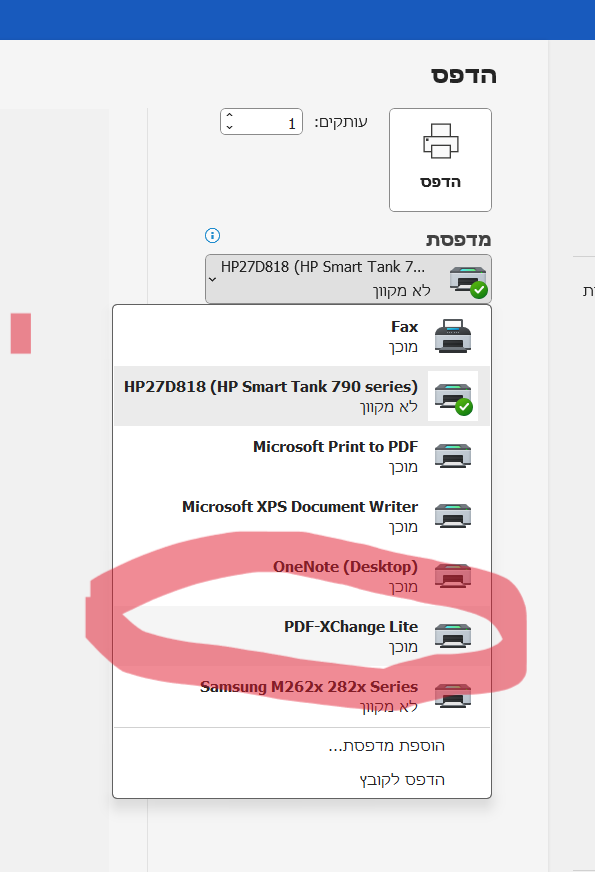This screenshot has height=872, width=595.
Task: Click the OneNote (Desktop) printer icon
Action: pyautogui.click(x=453, y=576)
